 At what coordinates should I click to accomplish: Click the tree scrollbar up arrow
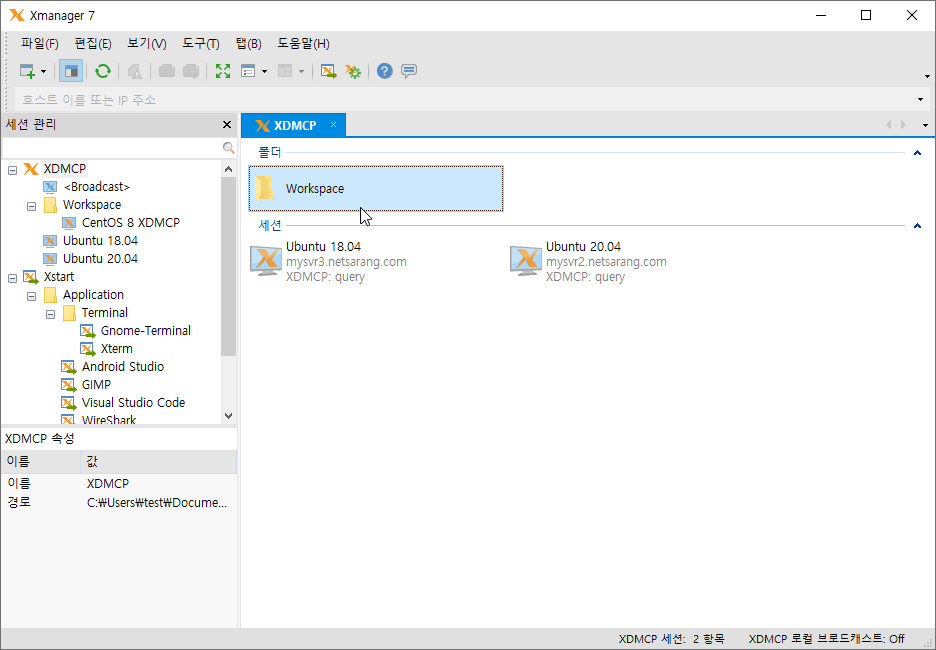(x=229, y=169)
